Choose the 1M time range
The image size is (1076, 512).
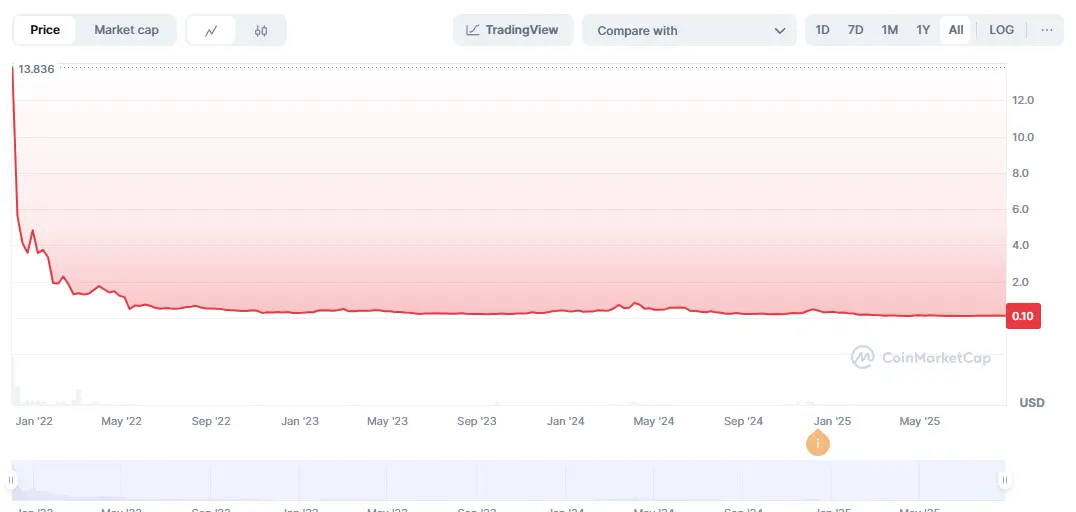pos(889,30)
